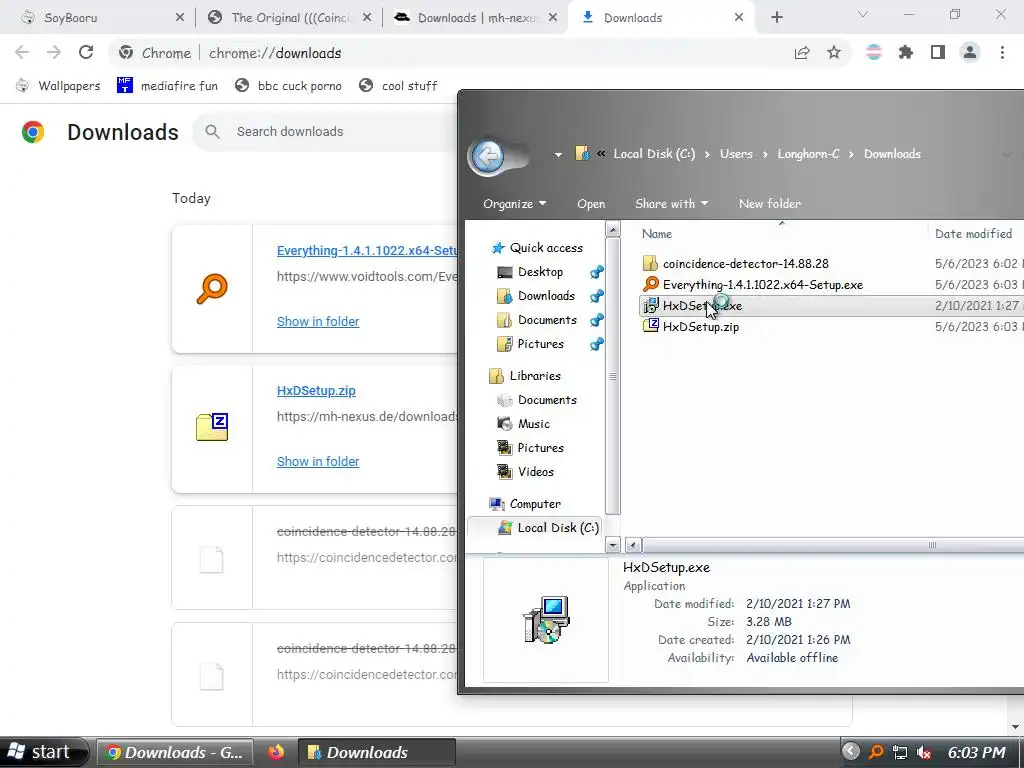The width and height of the screenshot is (1024, 768).
Task: Click the browser back arrow
Action: (x=22, y=53)
